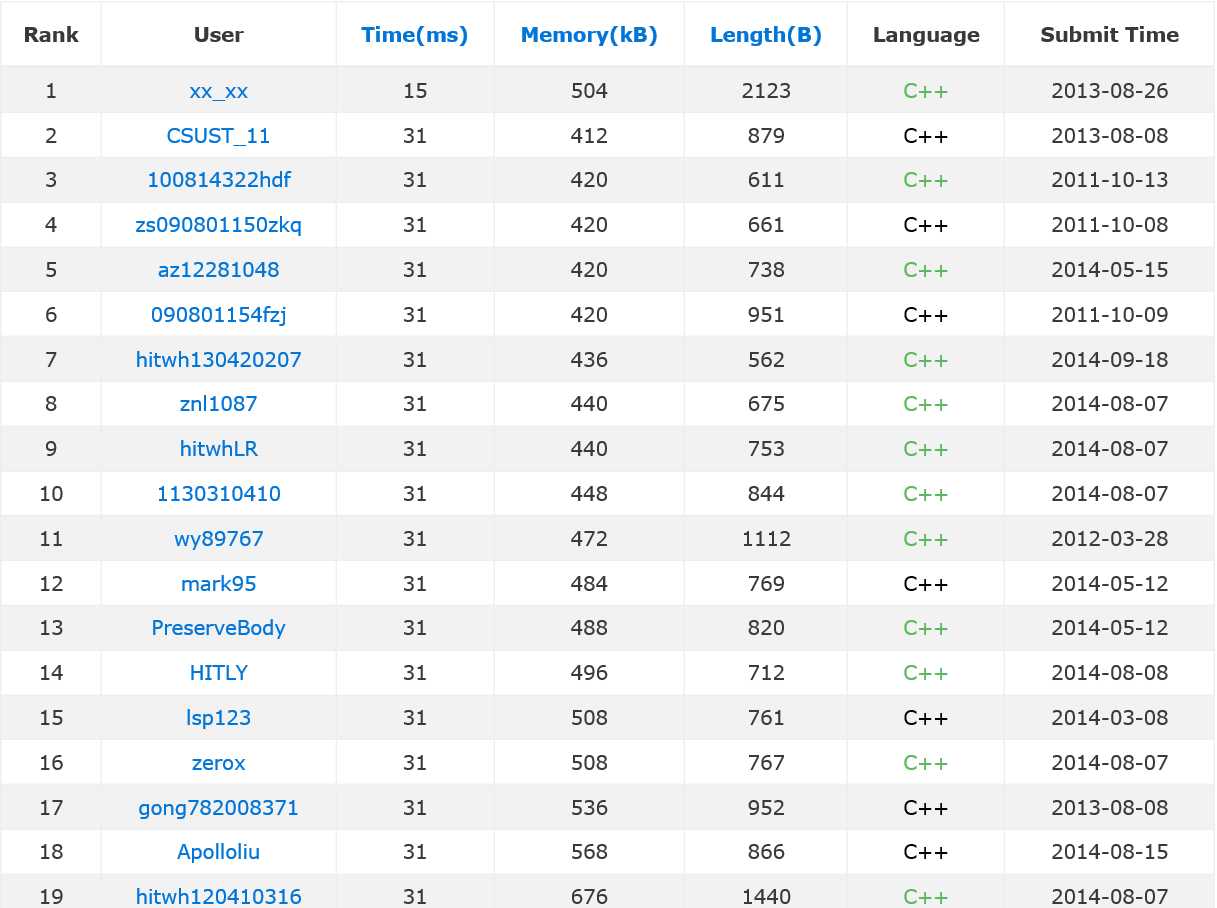View HITLY's green C++ source code
This screenshot has height=908, width=1217.
coord(926,673)
